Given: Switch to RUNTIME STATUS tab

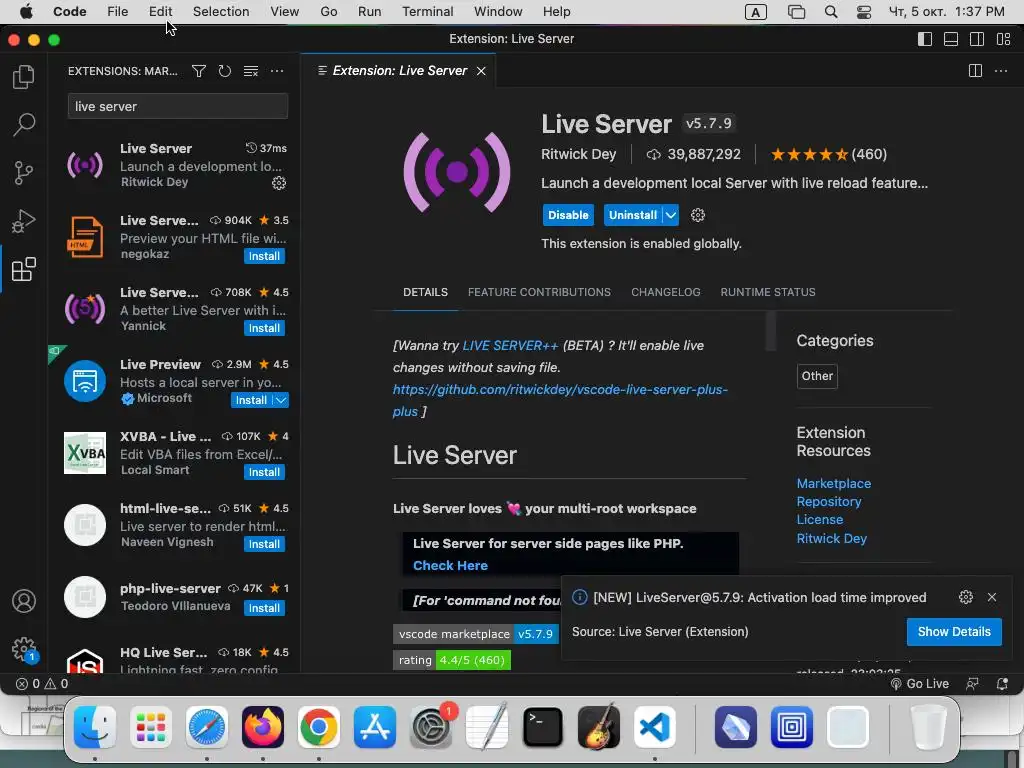Looking at the screenshot, I should click(x=767, y=292).
